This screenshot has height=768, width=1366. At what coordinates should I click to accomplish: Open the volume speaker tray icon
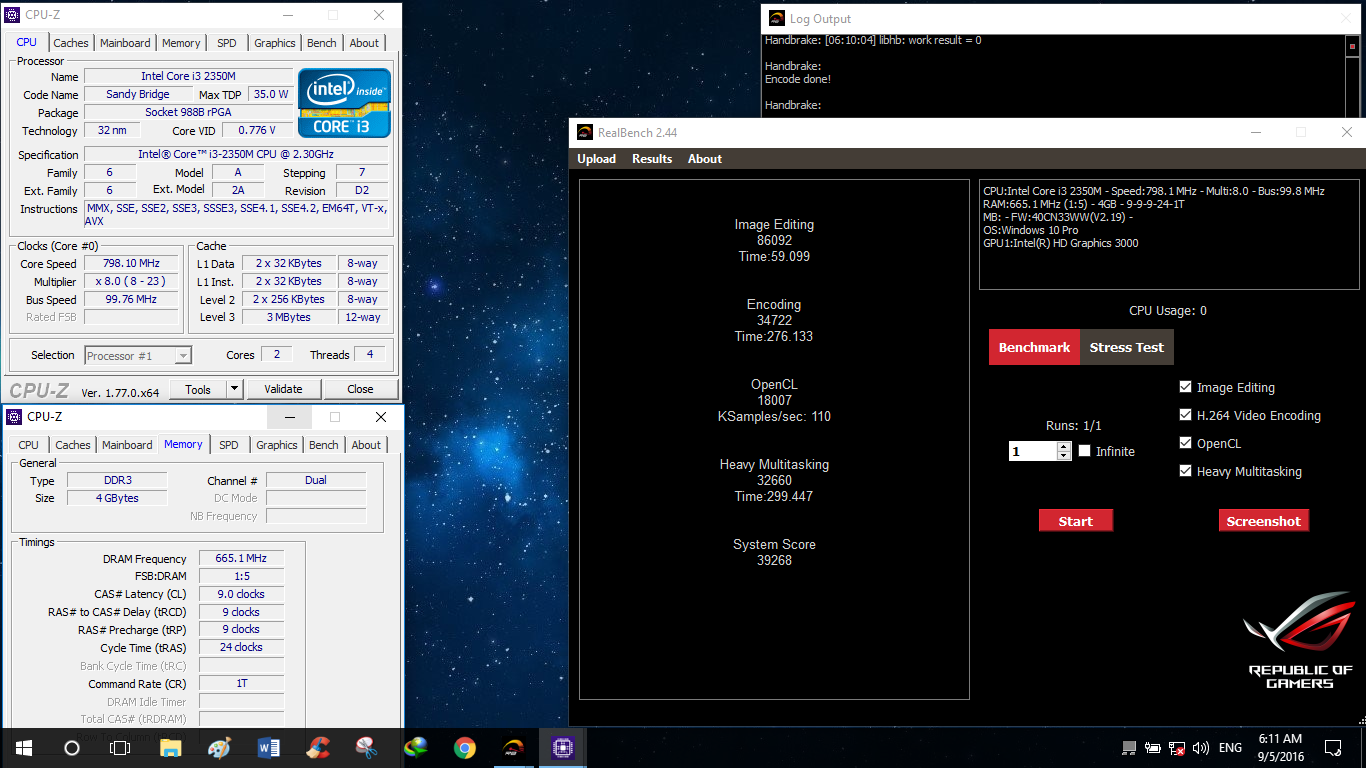coord(1201,748)
